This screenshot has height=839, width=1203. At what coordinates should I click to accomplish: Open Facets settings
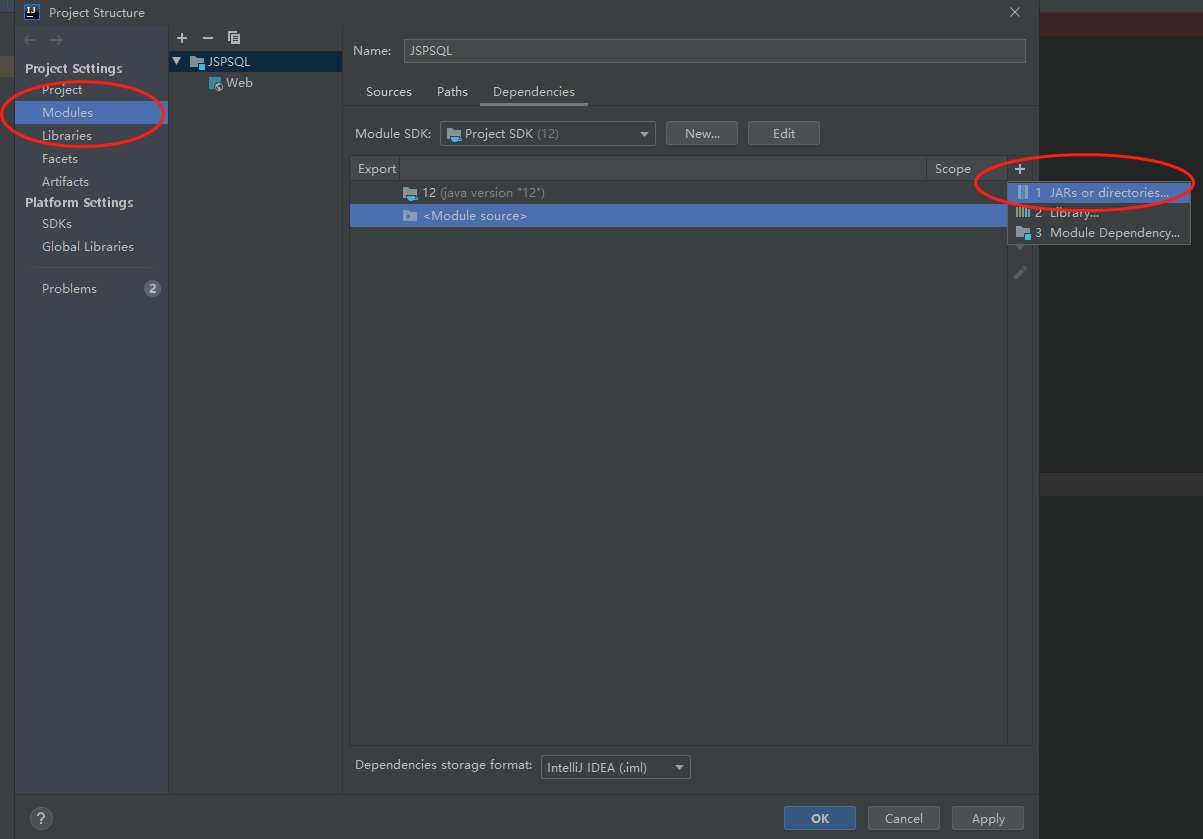pos(59,159)
